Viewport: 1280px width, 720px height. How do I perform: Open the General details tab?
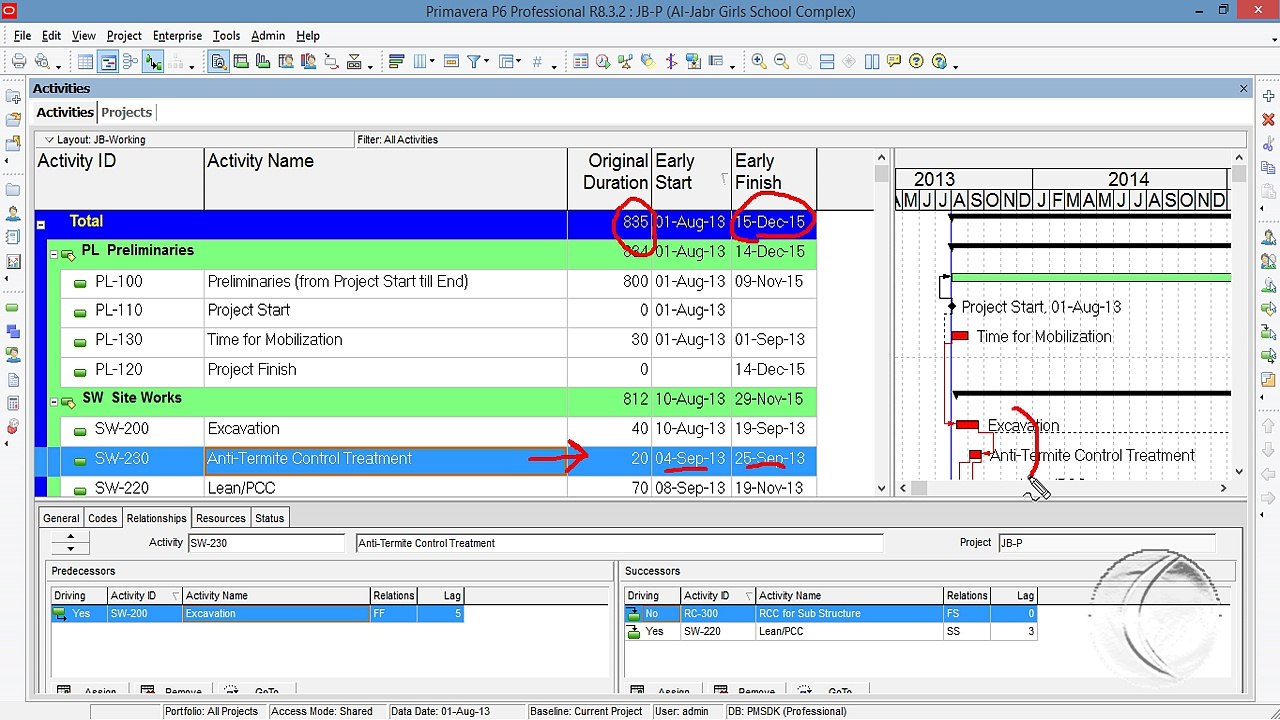point(61,518)
